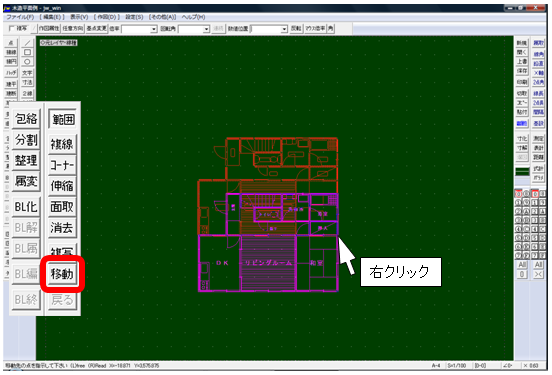The height and width of the screenshot is (375, 552).
Task: Click the green line color swatch
Action: (x=522, y=171)
